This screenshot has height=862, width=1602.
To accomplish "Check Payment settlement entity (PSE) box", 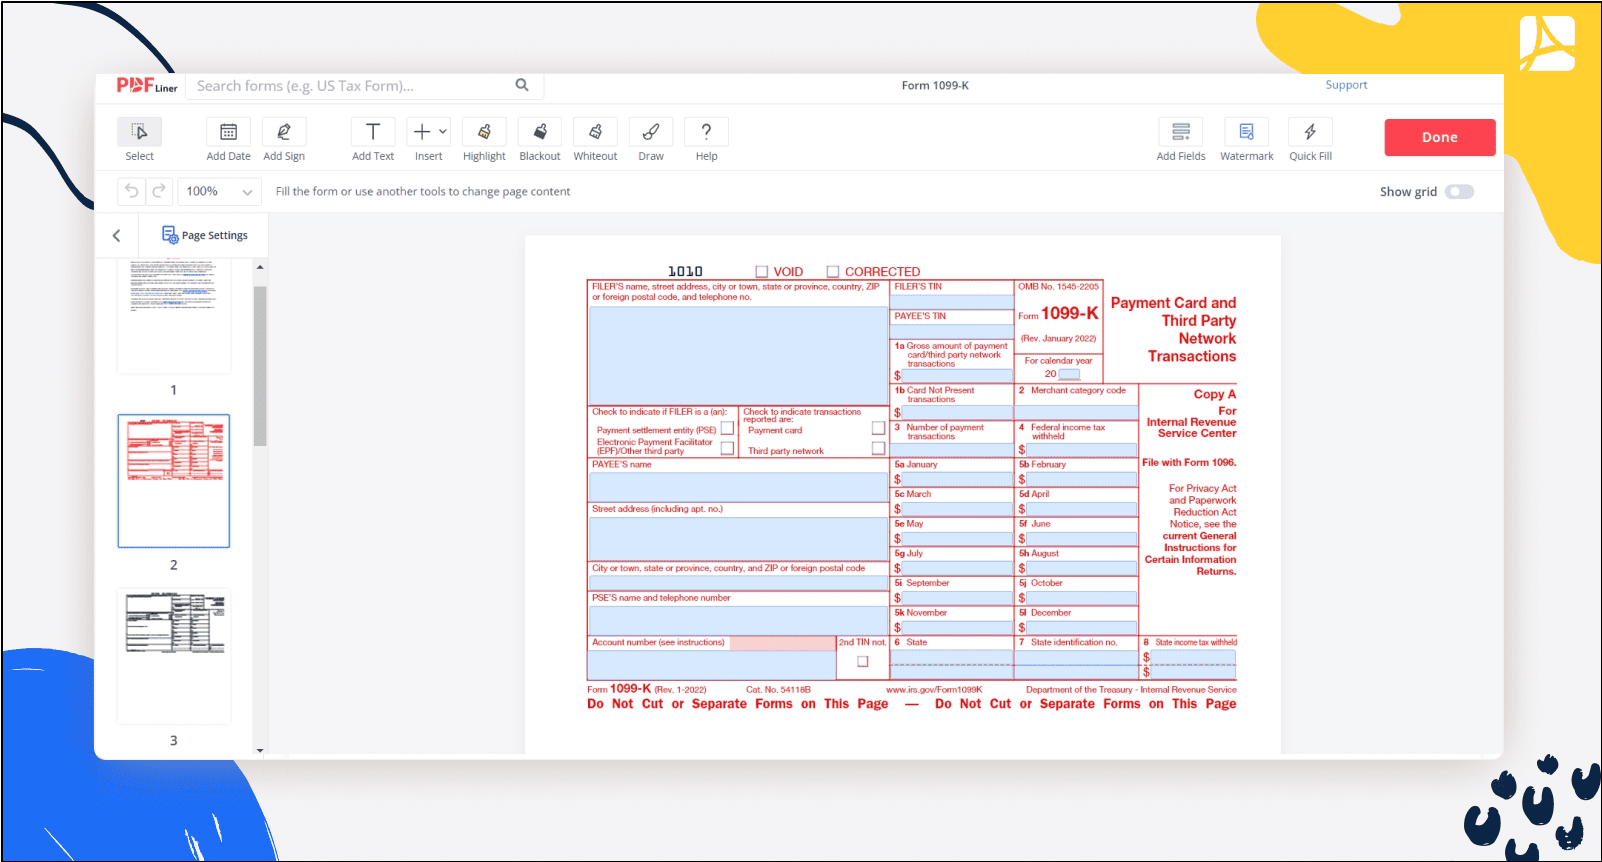I will coord(728,428).
